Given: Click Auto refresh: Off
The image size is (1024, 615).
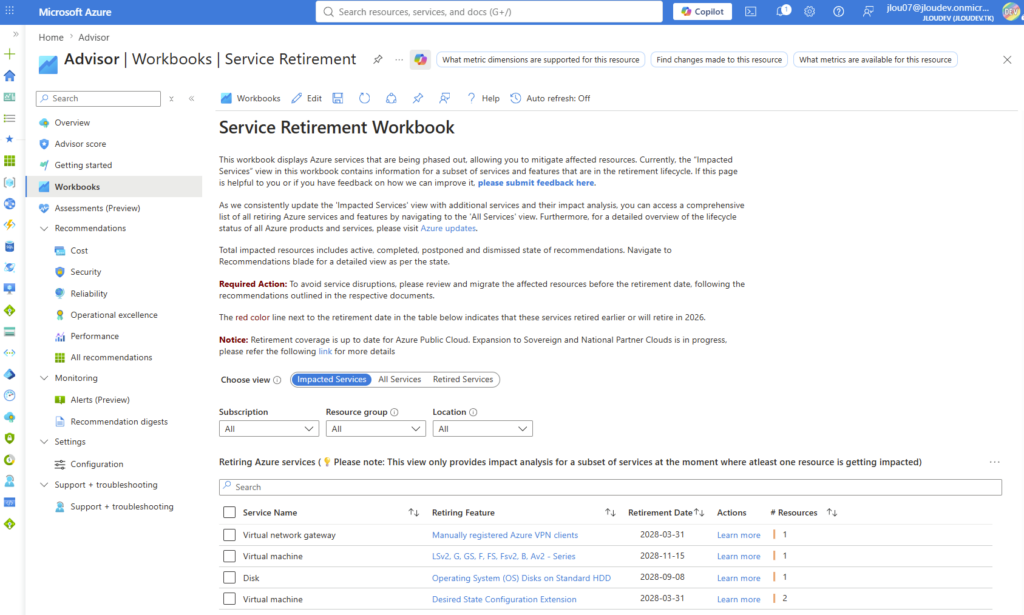Looking at the screenshot, I should pyautogui.click(x=550, y=98).
